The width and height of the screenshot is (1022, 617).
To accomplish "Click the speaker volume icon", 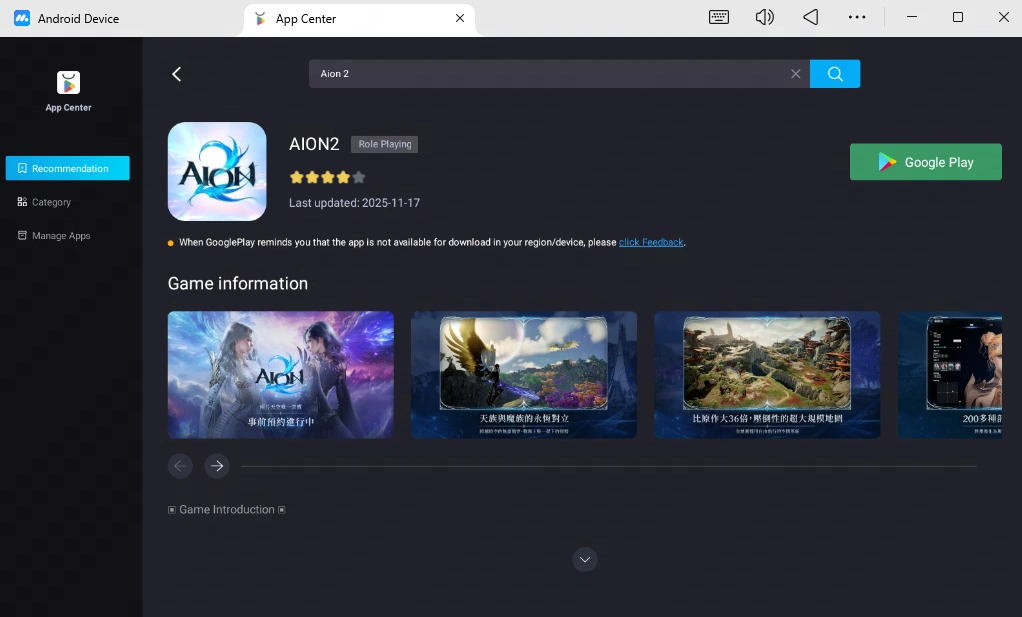I will tap(764, 17).
